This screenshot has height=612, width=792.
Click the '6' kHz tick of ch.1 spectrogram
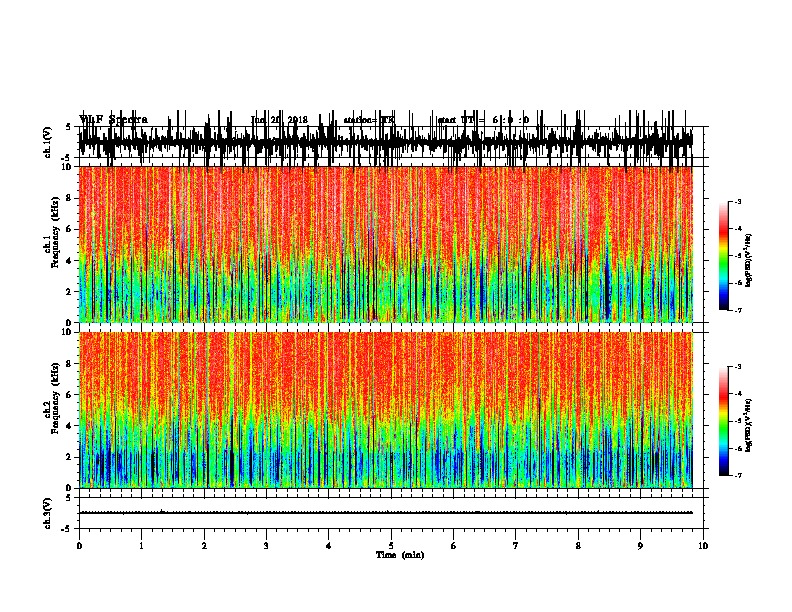tap(69, 229)
